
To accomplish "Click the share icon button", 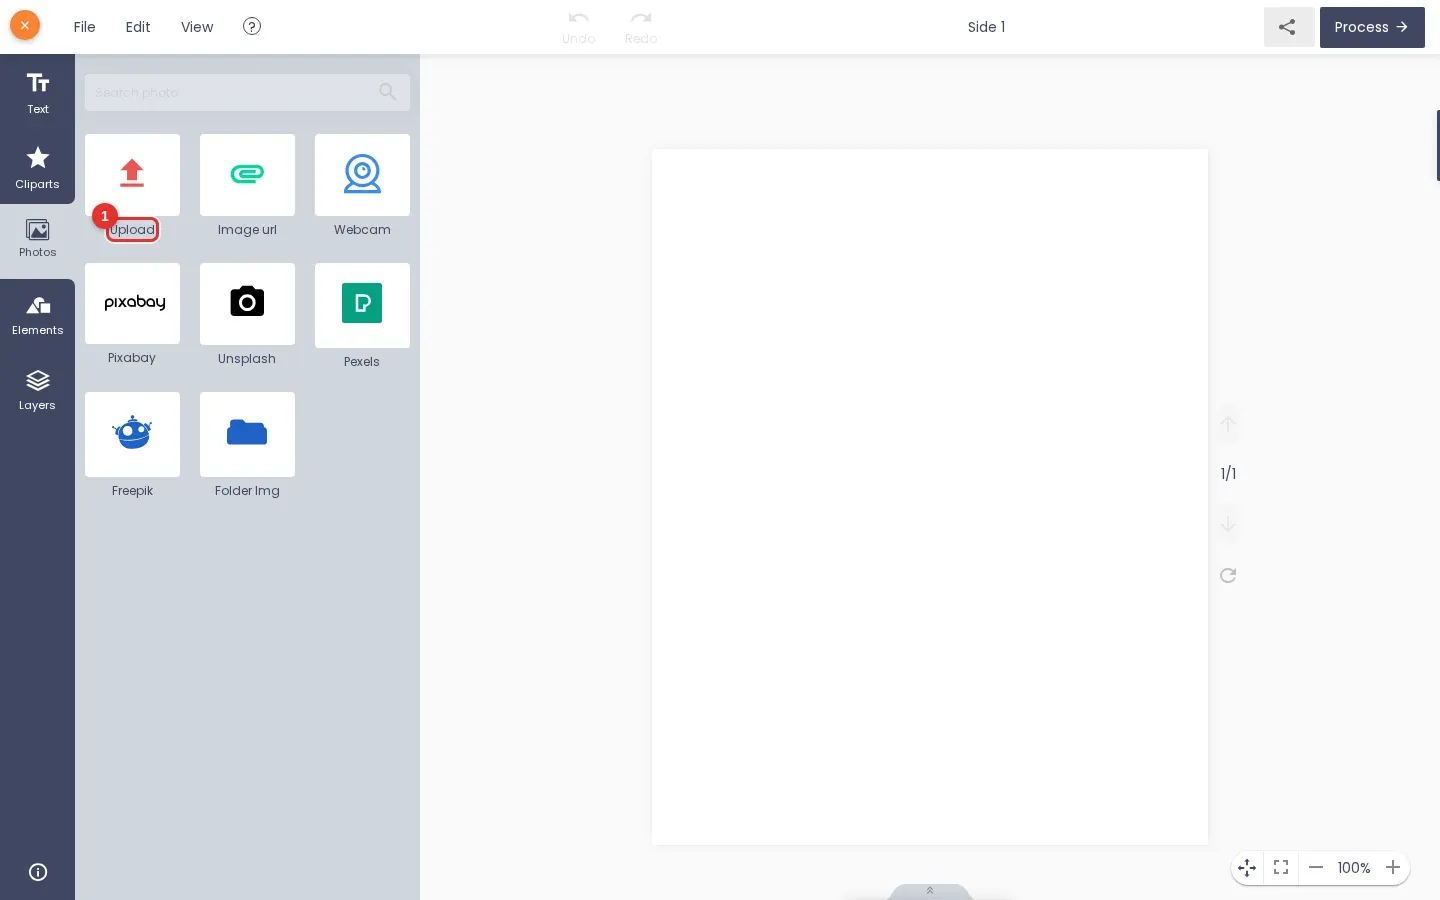I will click(1288, 27).
